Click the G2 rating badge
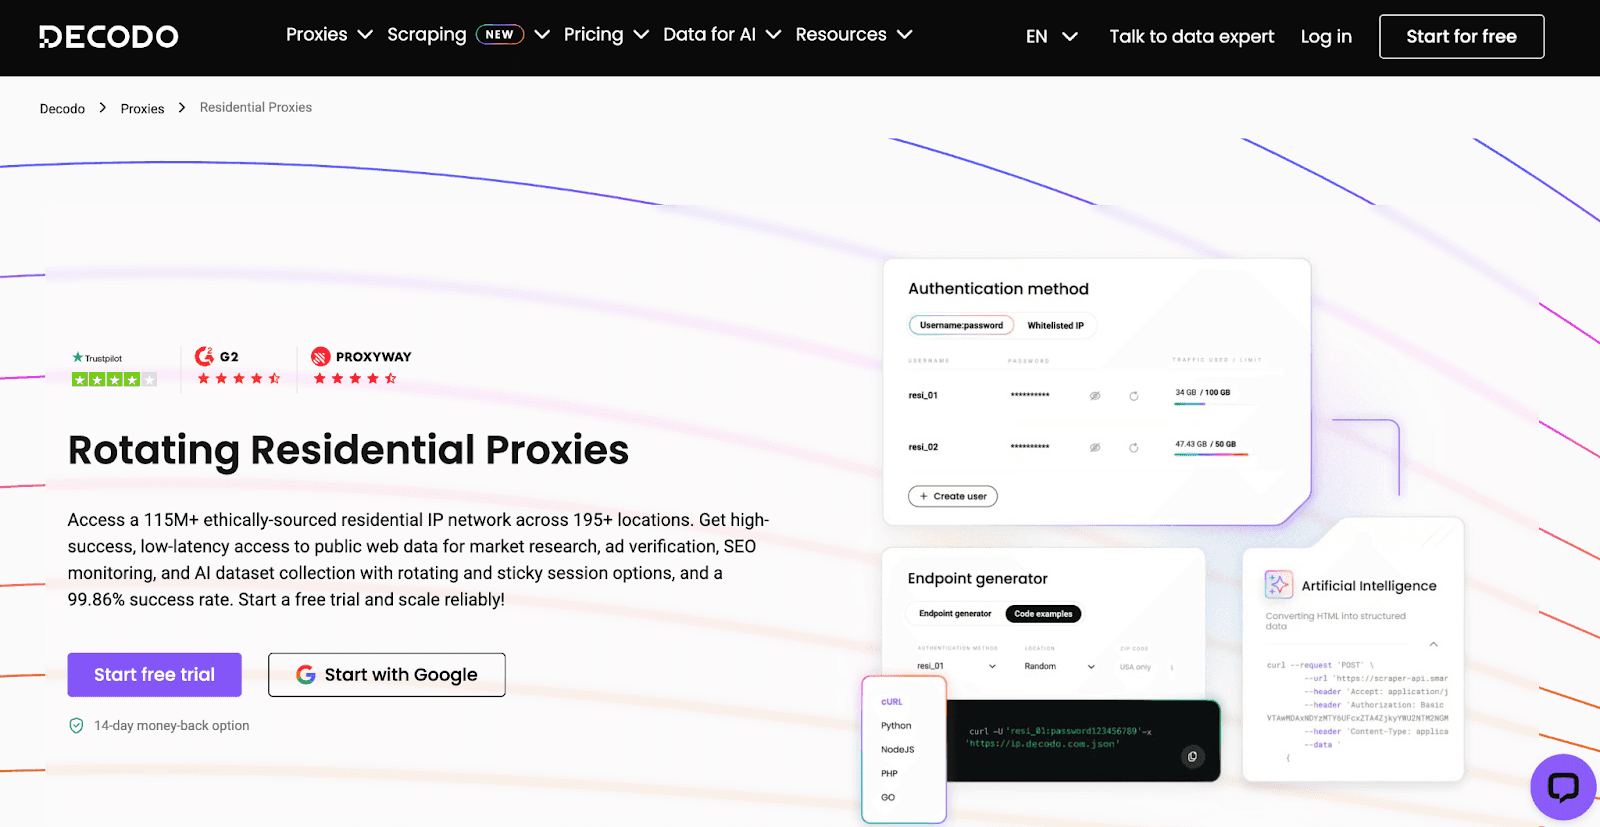Screen dimensions: 1600x827 click(x=237, y=366)
